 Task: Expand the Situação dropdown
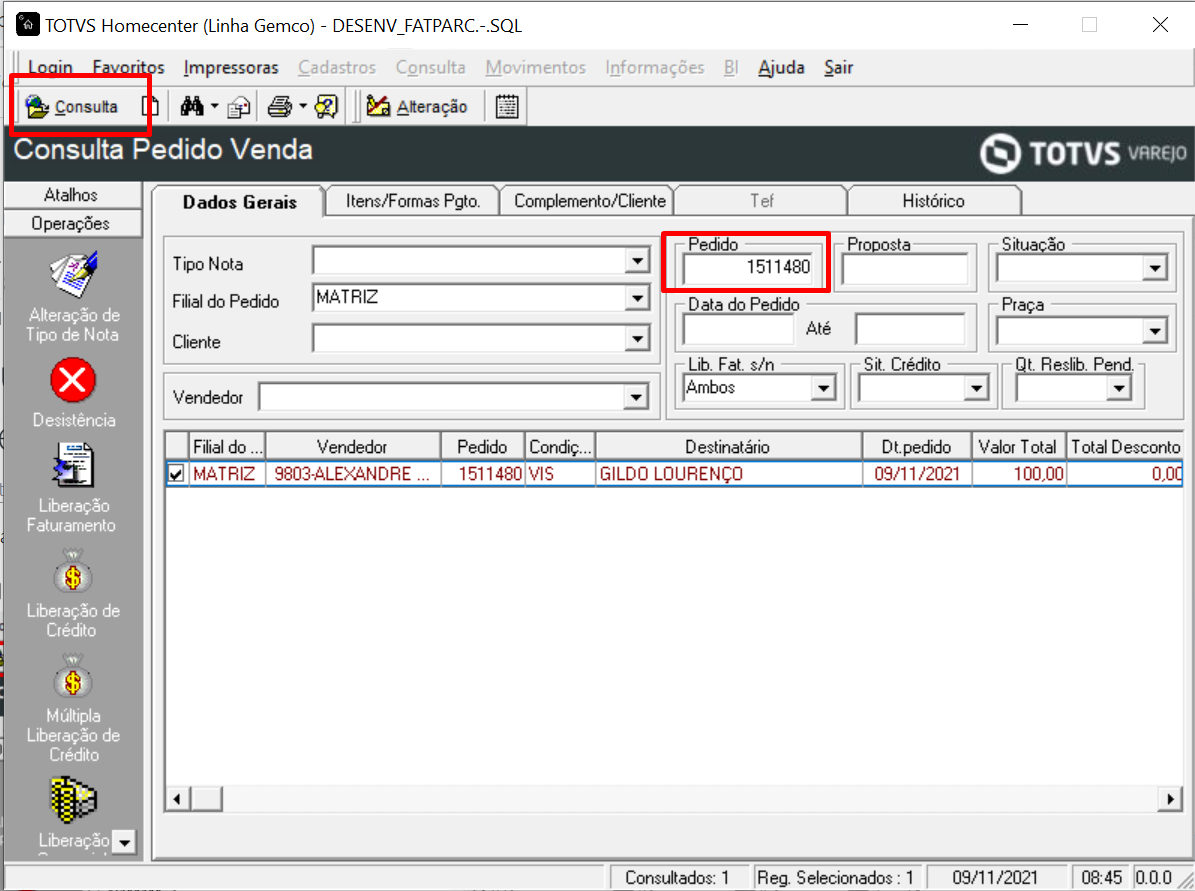point(1155,268)
